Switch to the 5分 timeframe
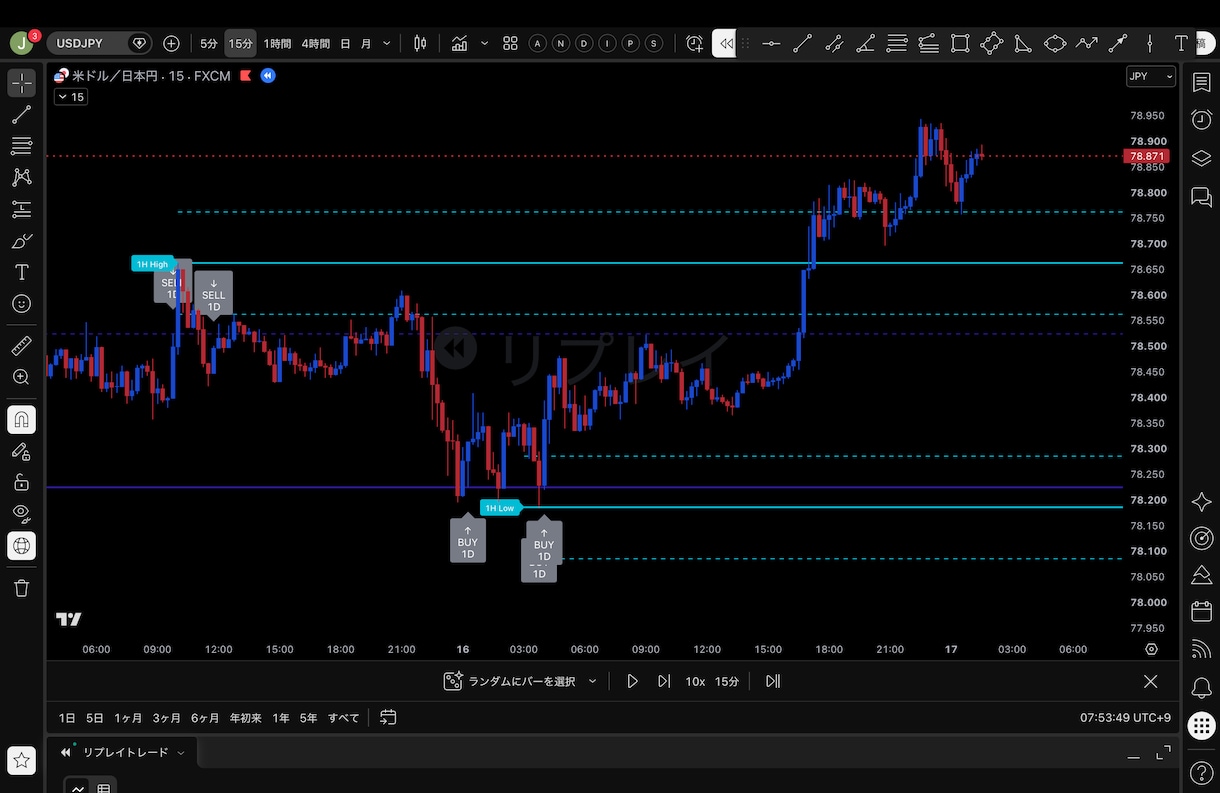 coord(208,43)
